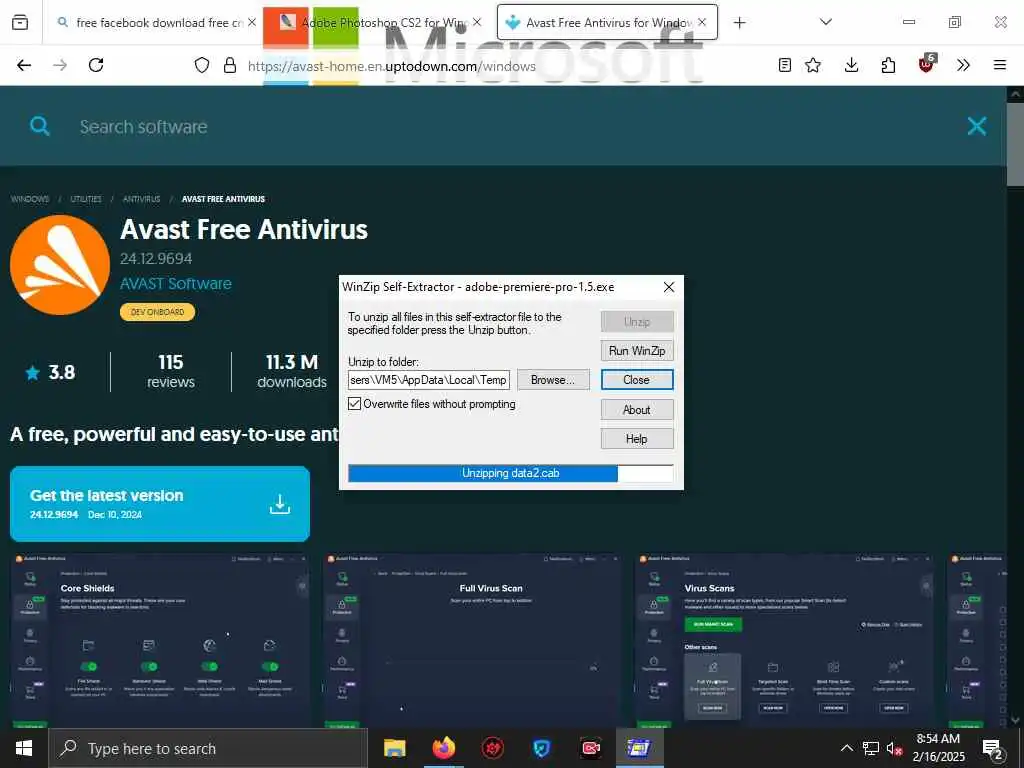This screenshot has height=768, width=1024.
Task: Open the tracking protection shield icon
Action: click(202, 65)
